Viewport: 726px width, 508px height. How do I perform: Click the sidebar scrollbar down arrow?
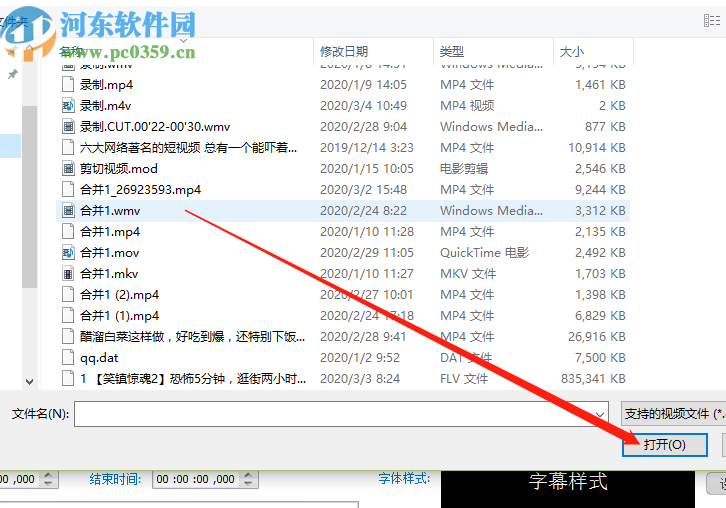(30, 382)
